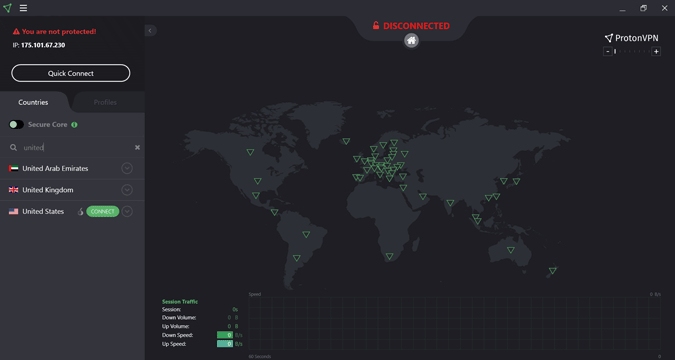Select the Canada server marker on map
The width and height of the screenshot is (675, 360).
250,152
